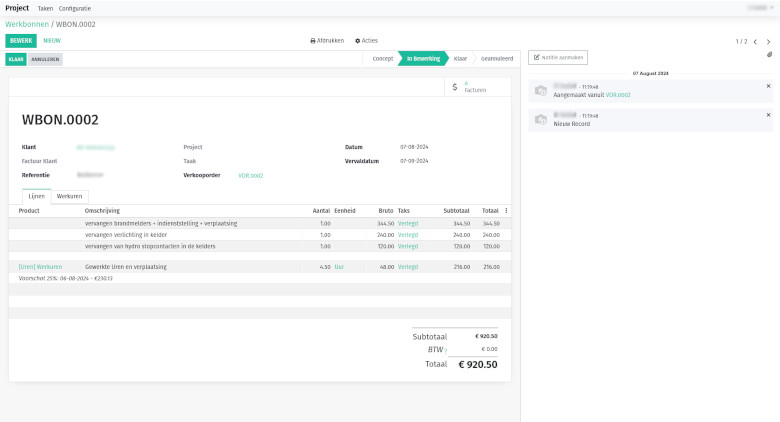Select the Lijnen tab
Viewport: 780px width, 422px height.
[36, 196]
